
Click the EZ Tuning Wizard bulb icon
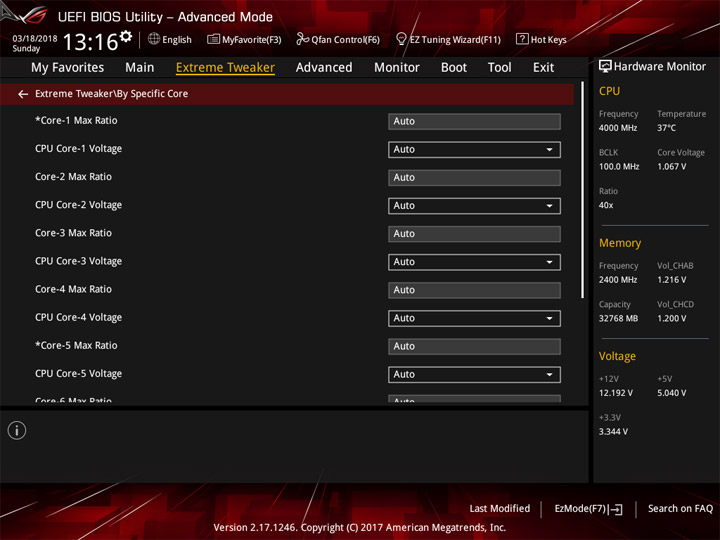401,39
